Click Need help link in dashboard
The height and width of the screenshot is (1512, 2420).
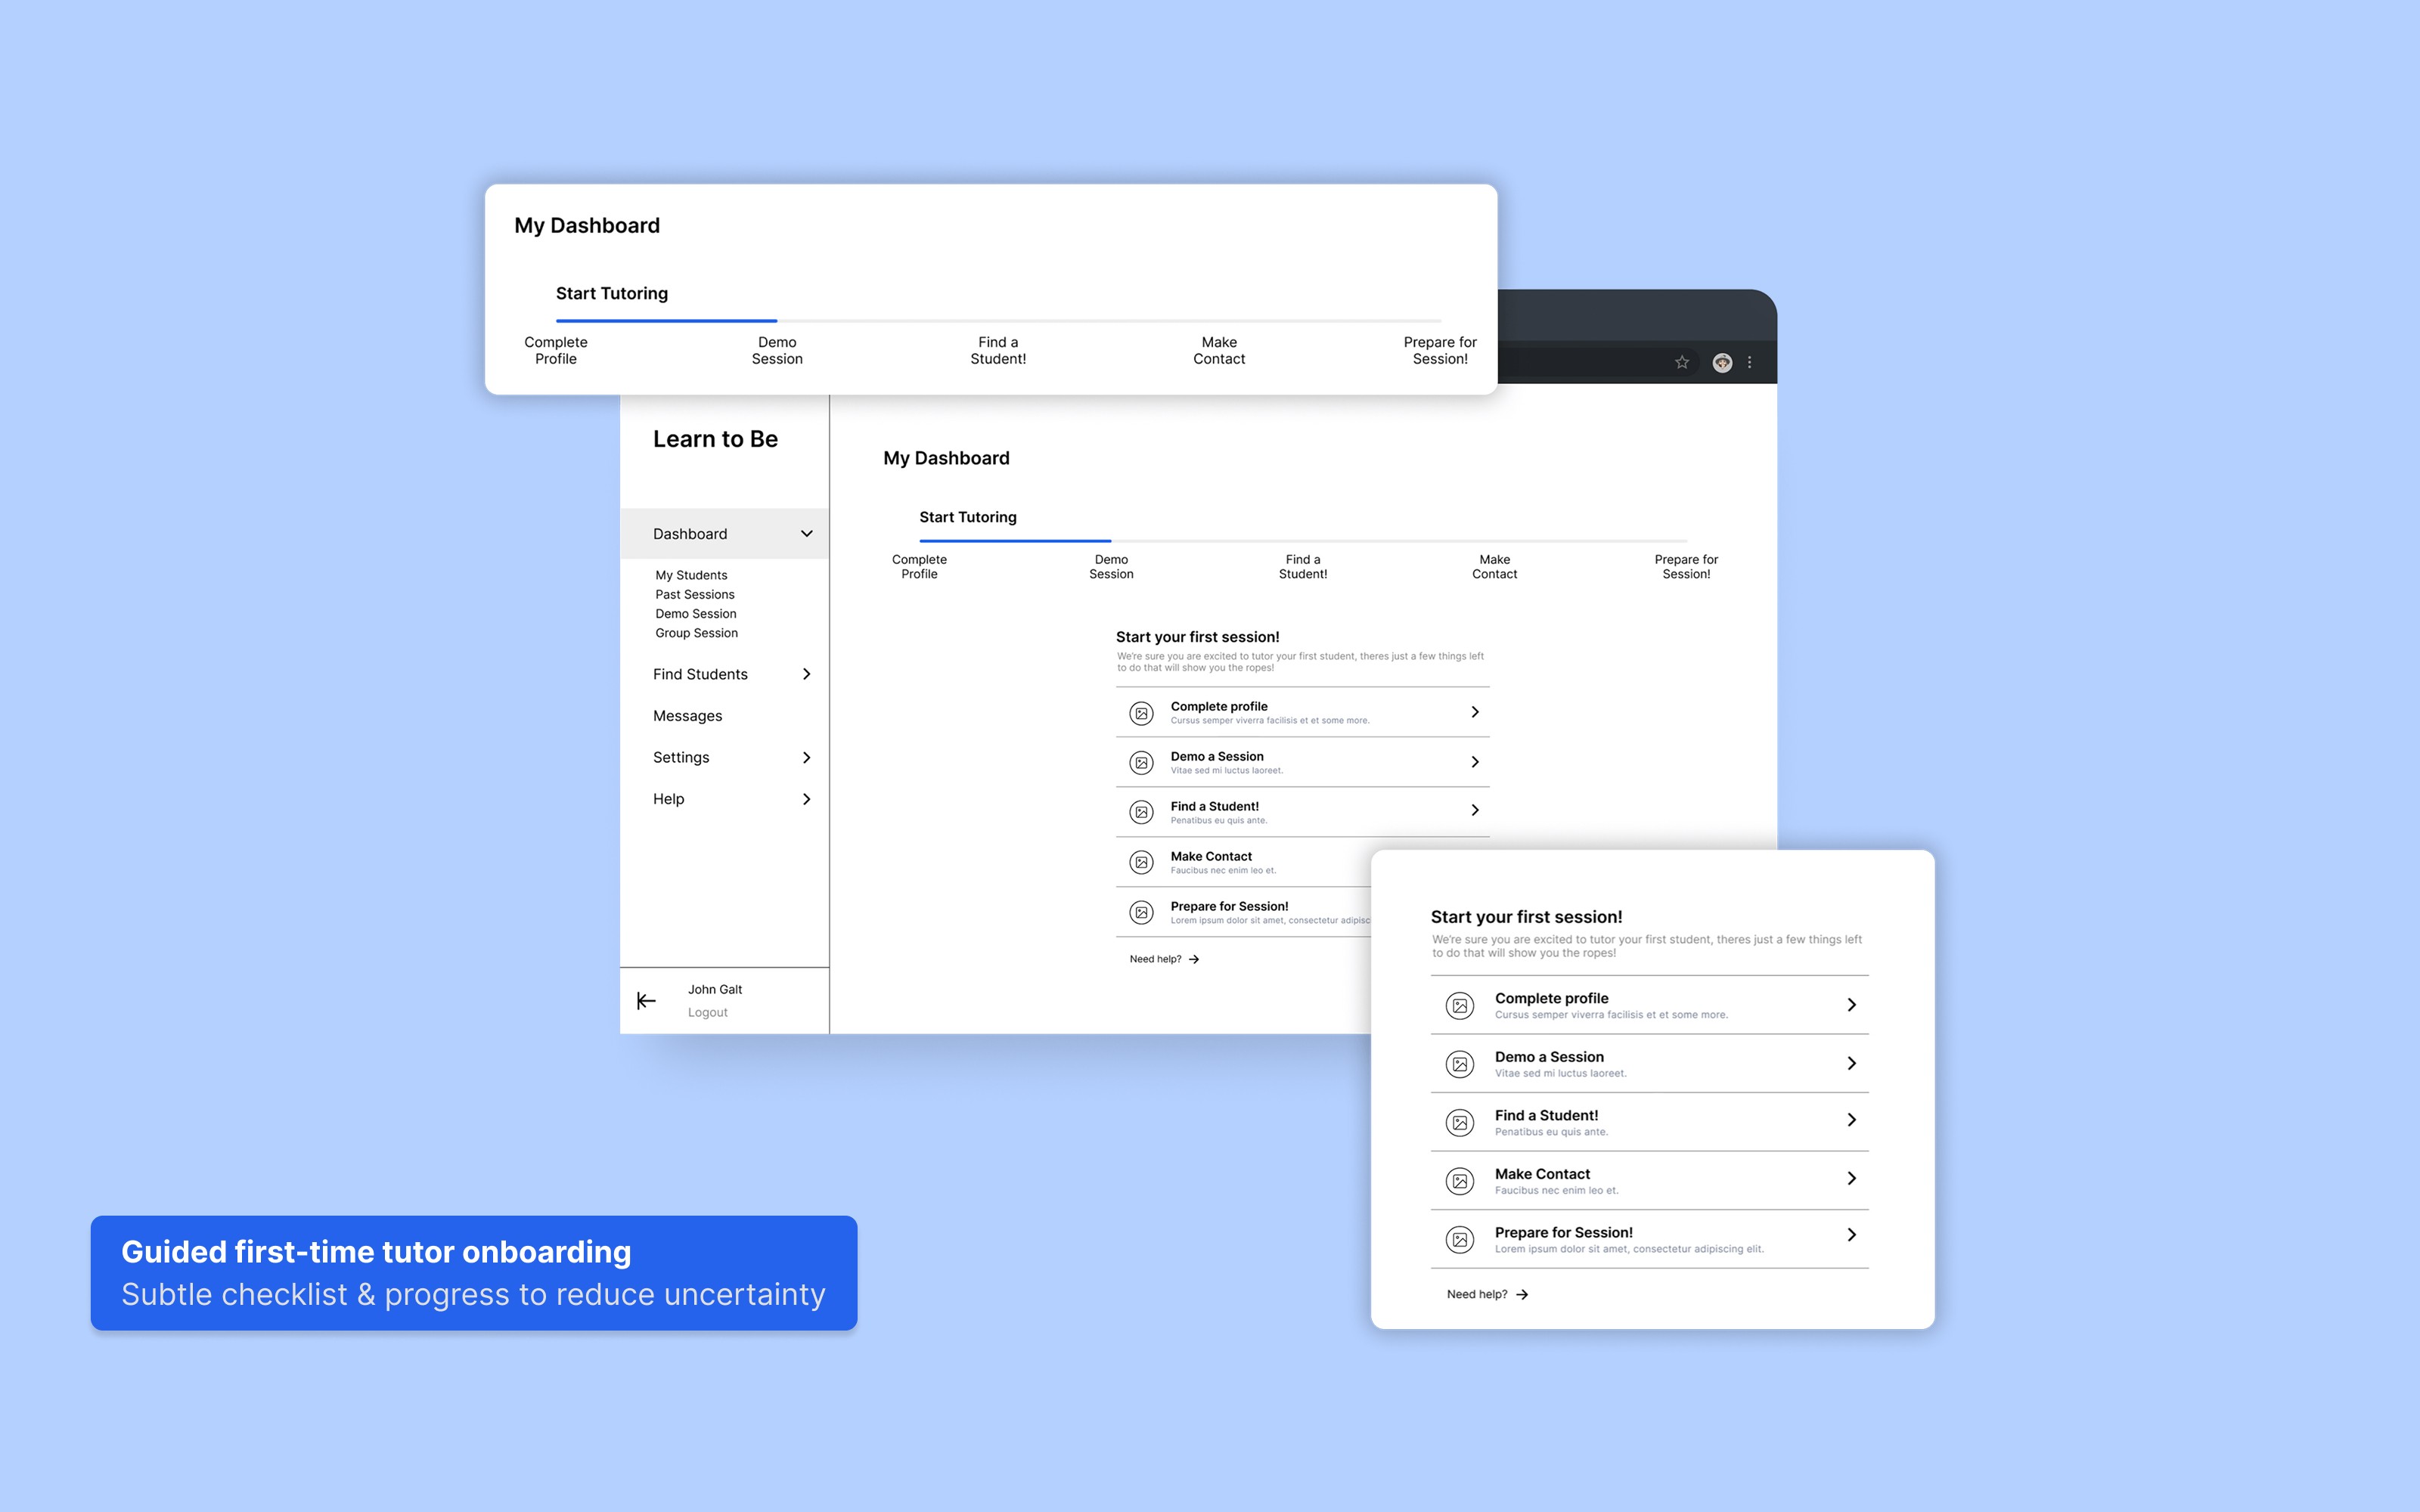point(1155,959)
